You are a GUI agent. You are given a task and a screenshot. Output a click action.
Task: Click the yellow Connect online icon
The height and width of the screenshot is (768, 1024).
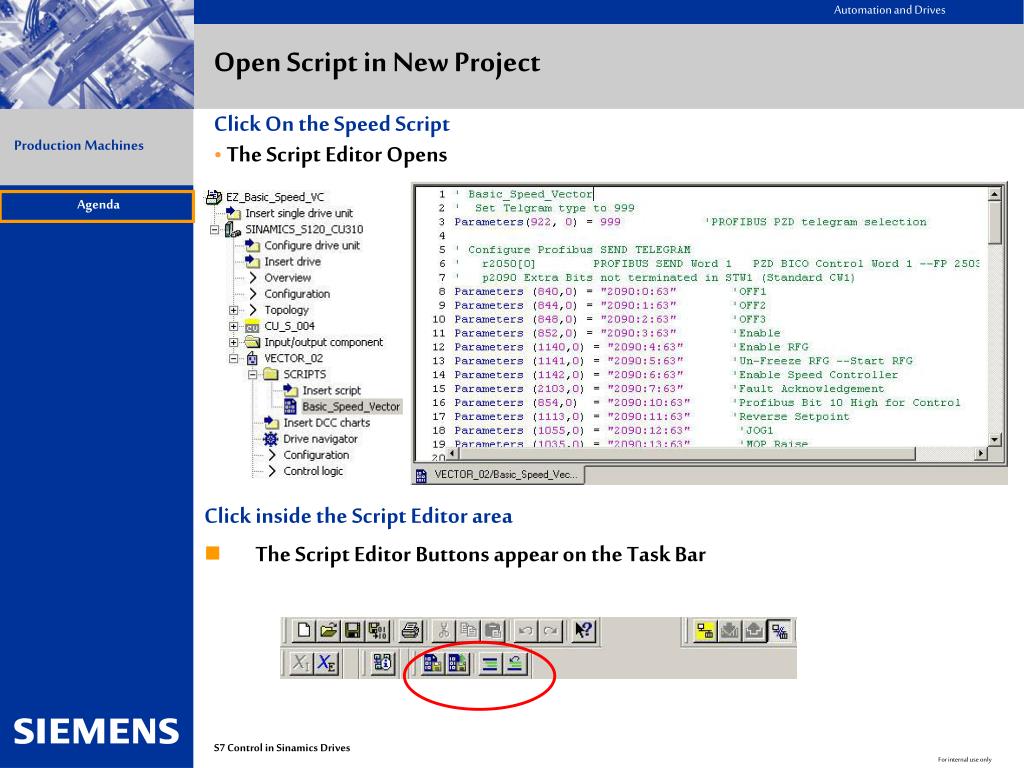(705, 630)
